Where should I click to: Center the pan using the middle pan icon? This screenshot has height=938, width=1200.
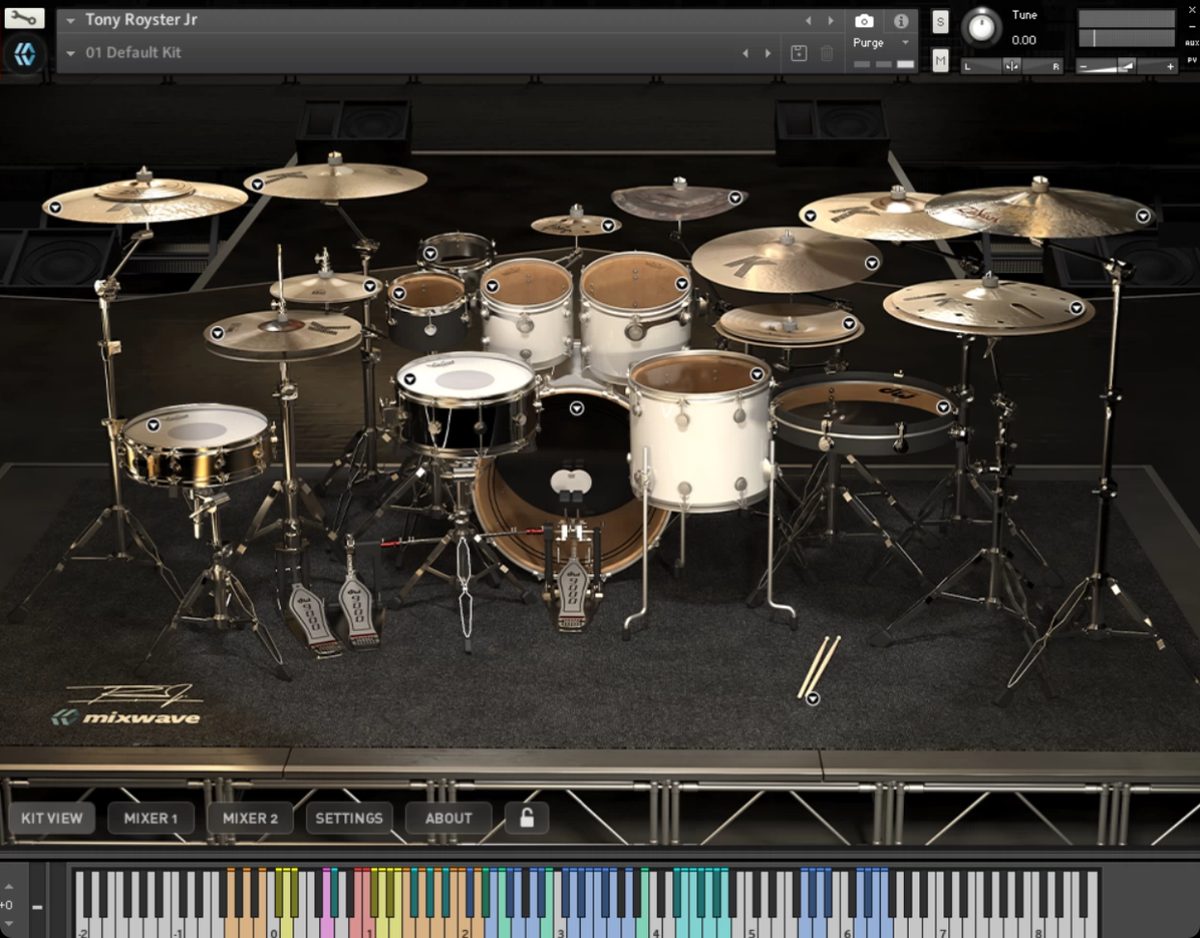click(1012, 66)
